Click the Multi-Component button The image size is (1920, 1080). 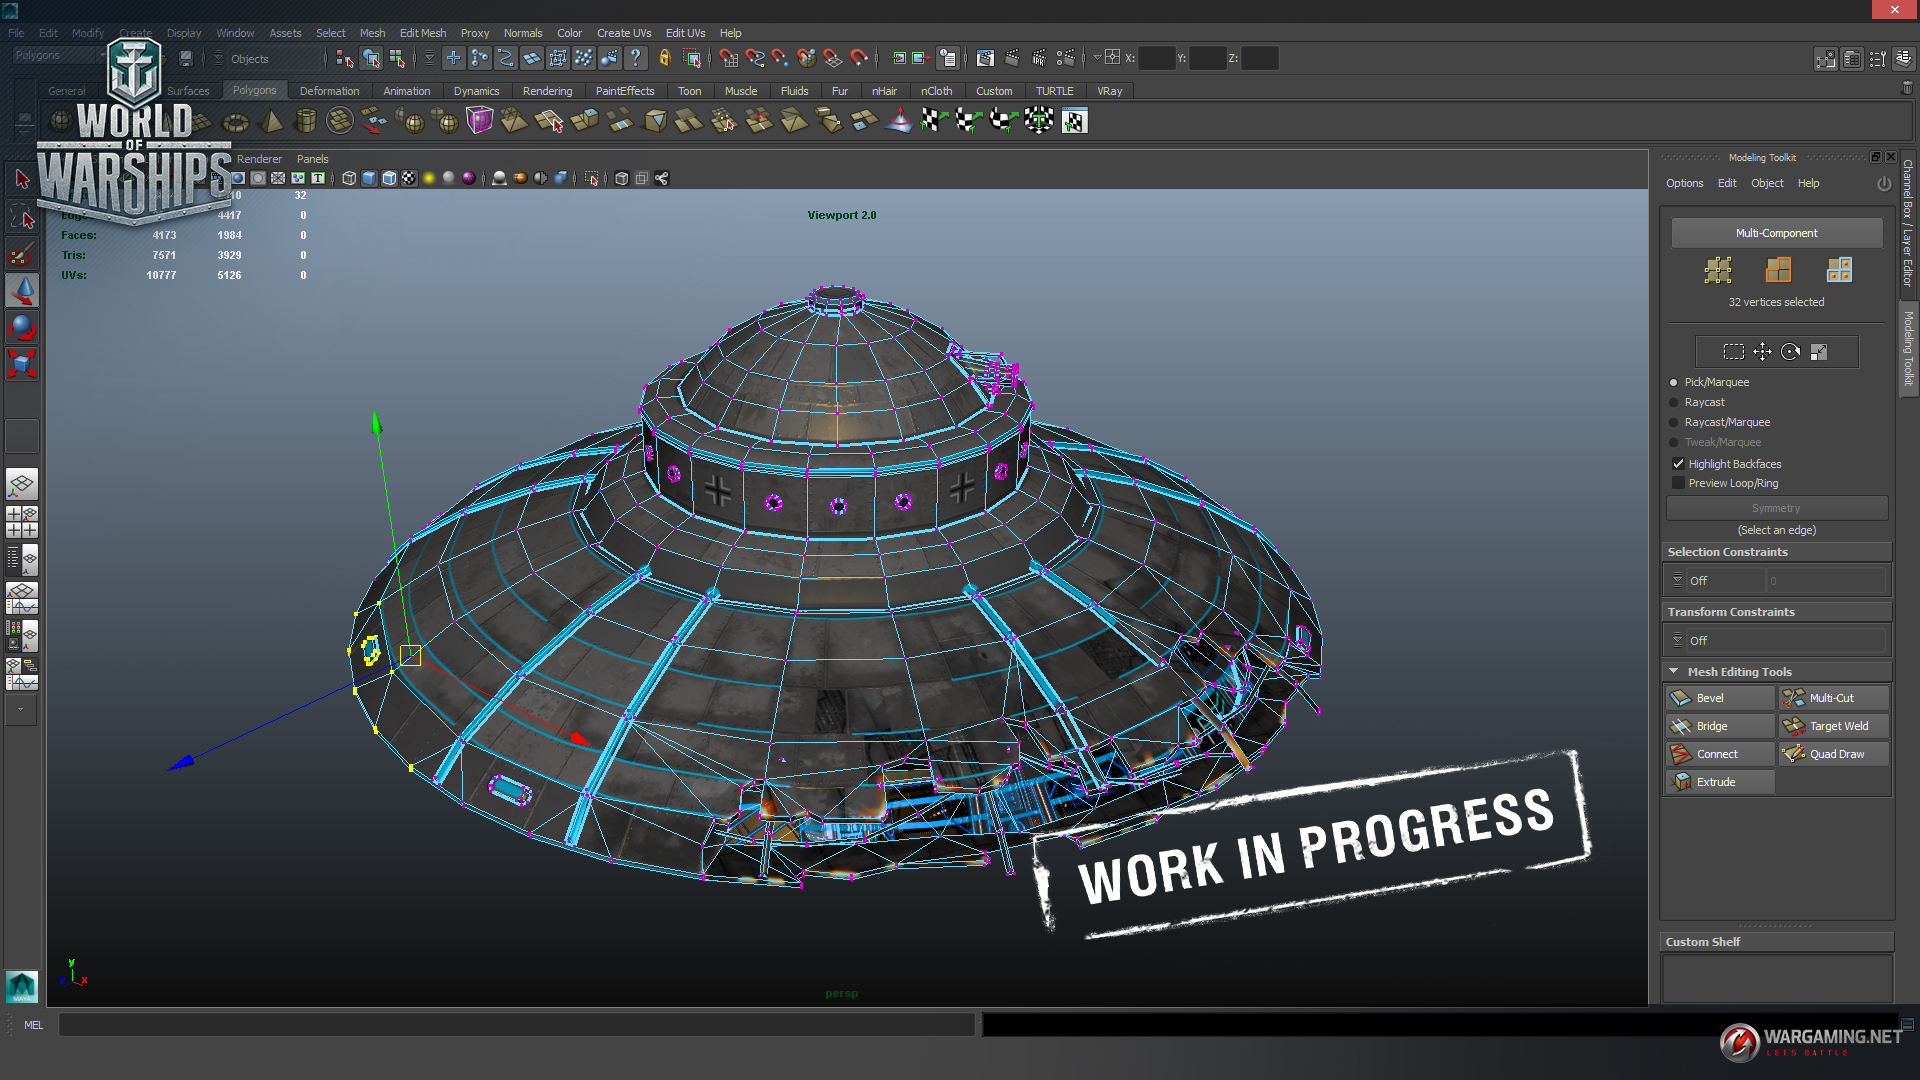point(1776,233)
